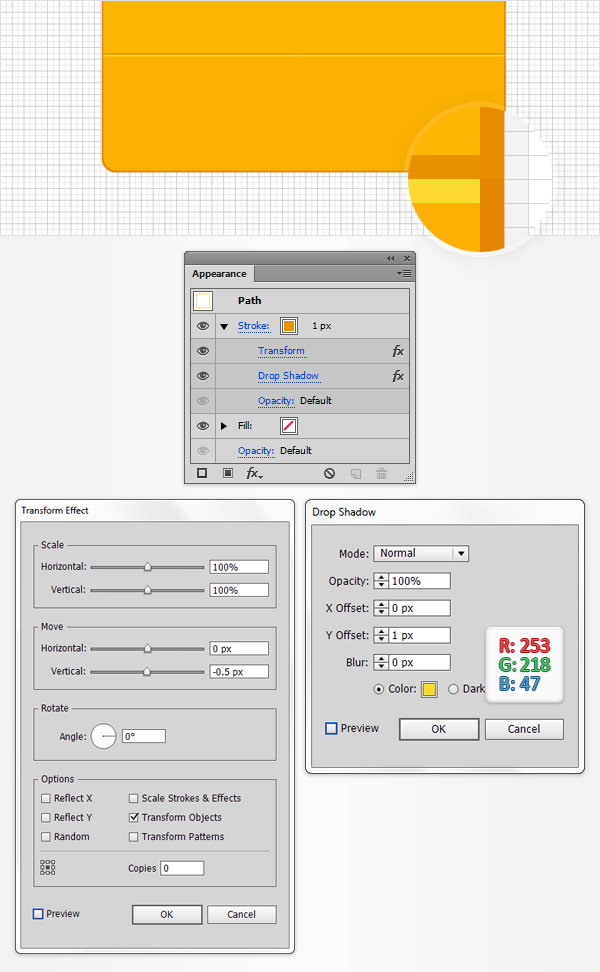Enable the Reflect X checkbox
This screenshot has width=600, height=972.
tap(46, 798)
